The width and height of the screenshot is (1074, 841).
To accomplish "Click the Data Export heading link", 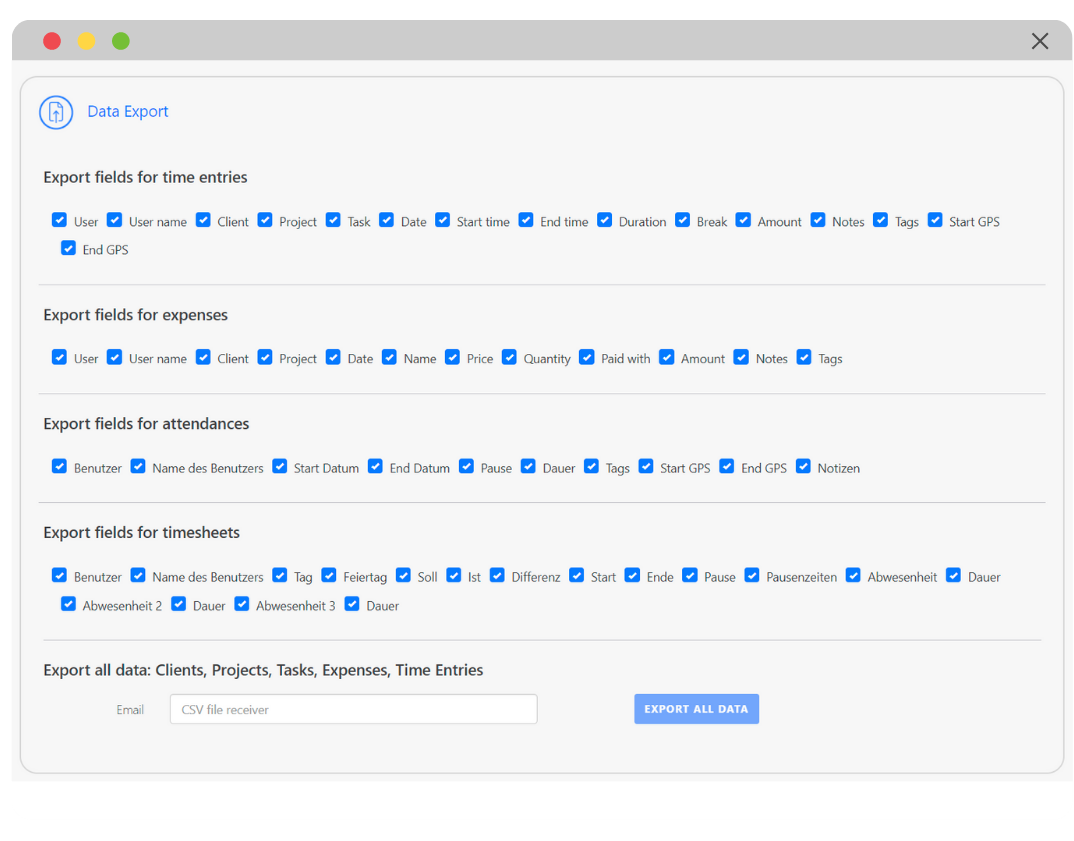I will click(128, 112).
